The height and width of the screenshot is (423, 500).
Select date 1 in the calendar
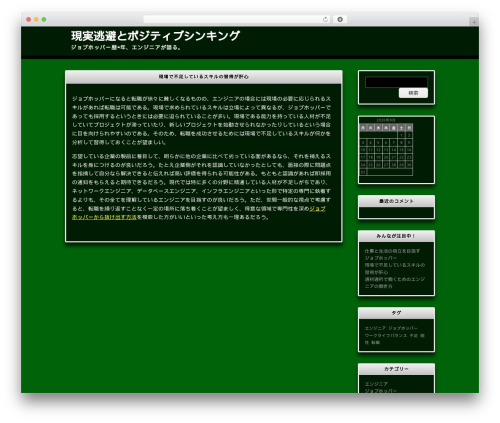pyautogui.click(x=401, y=135)
